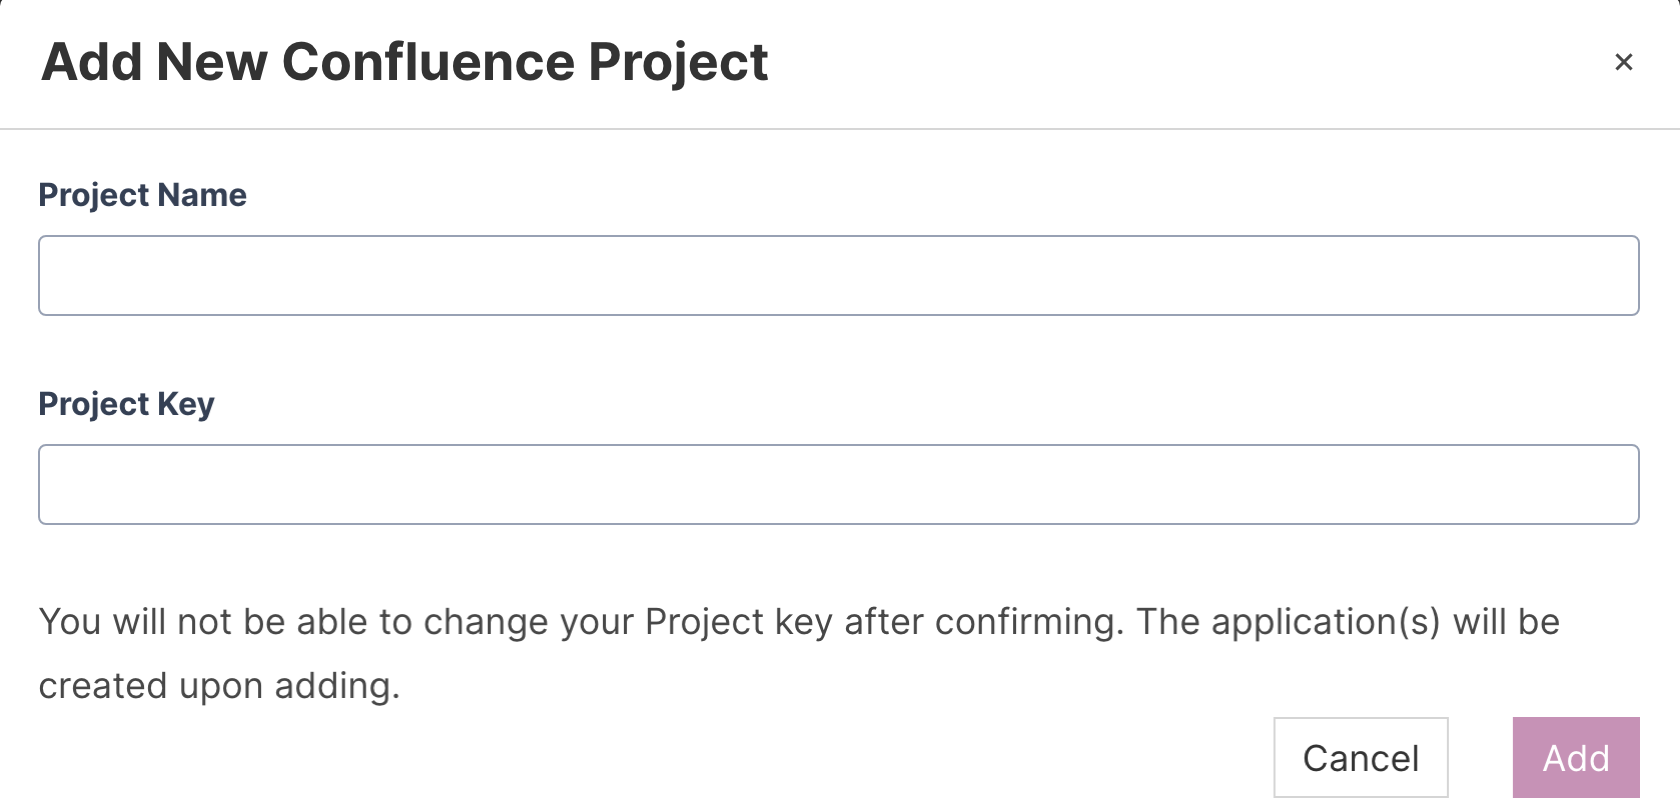Screen dimensions: 1680x812
Task: Hit the white Cancel button beside Add
Action: click(1360, 758)
